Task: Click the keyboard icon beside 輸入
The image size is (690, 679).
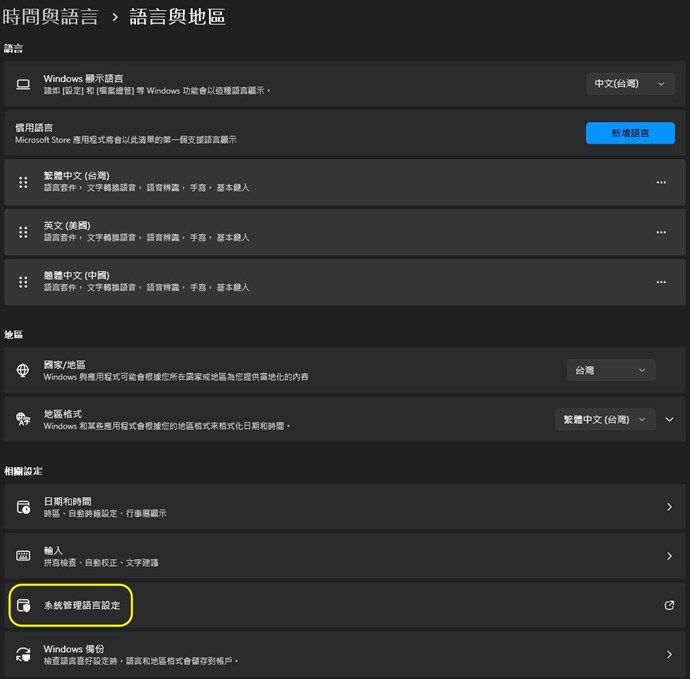Action: tap(23, 556)
